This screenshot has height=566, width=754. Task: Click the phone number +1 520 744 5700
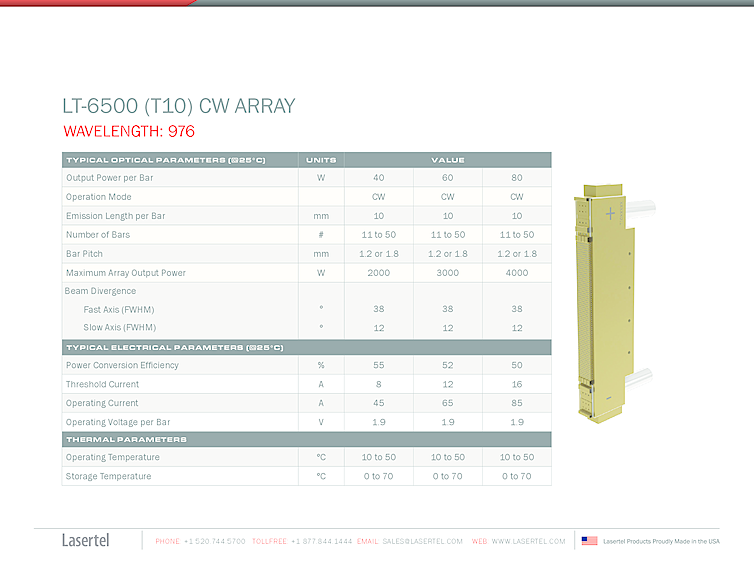(x=214, y=541)
